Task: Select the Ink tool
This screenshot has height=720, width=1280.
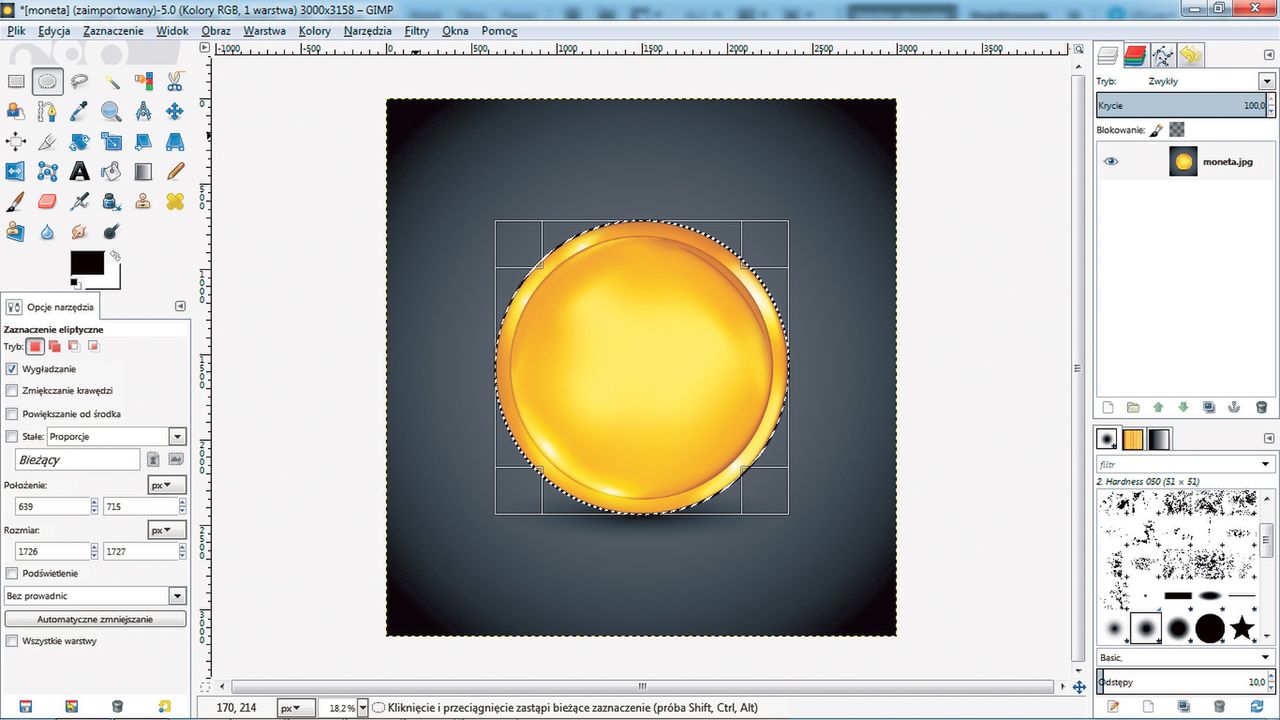Action: click(111, 201)
